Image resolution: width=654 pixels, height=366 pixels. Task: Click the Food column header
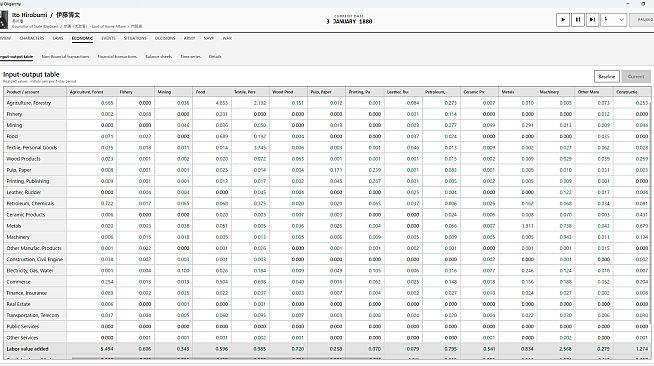(212, 92)
